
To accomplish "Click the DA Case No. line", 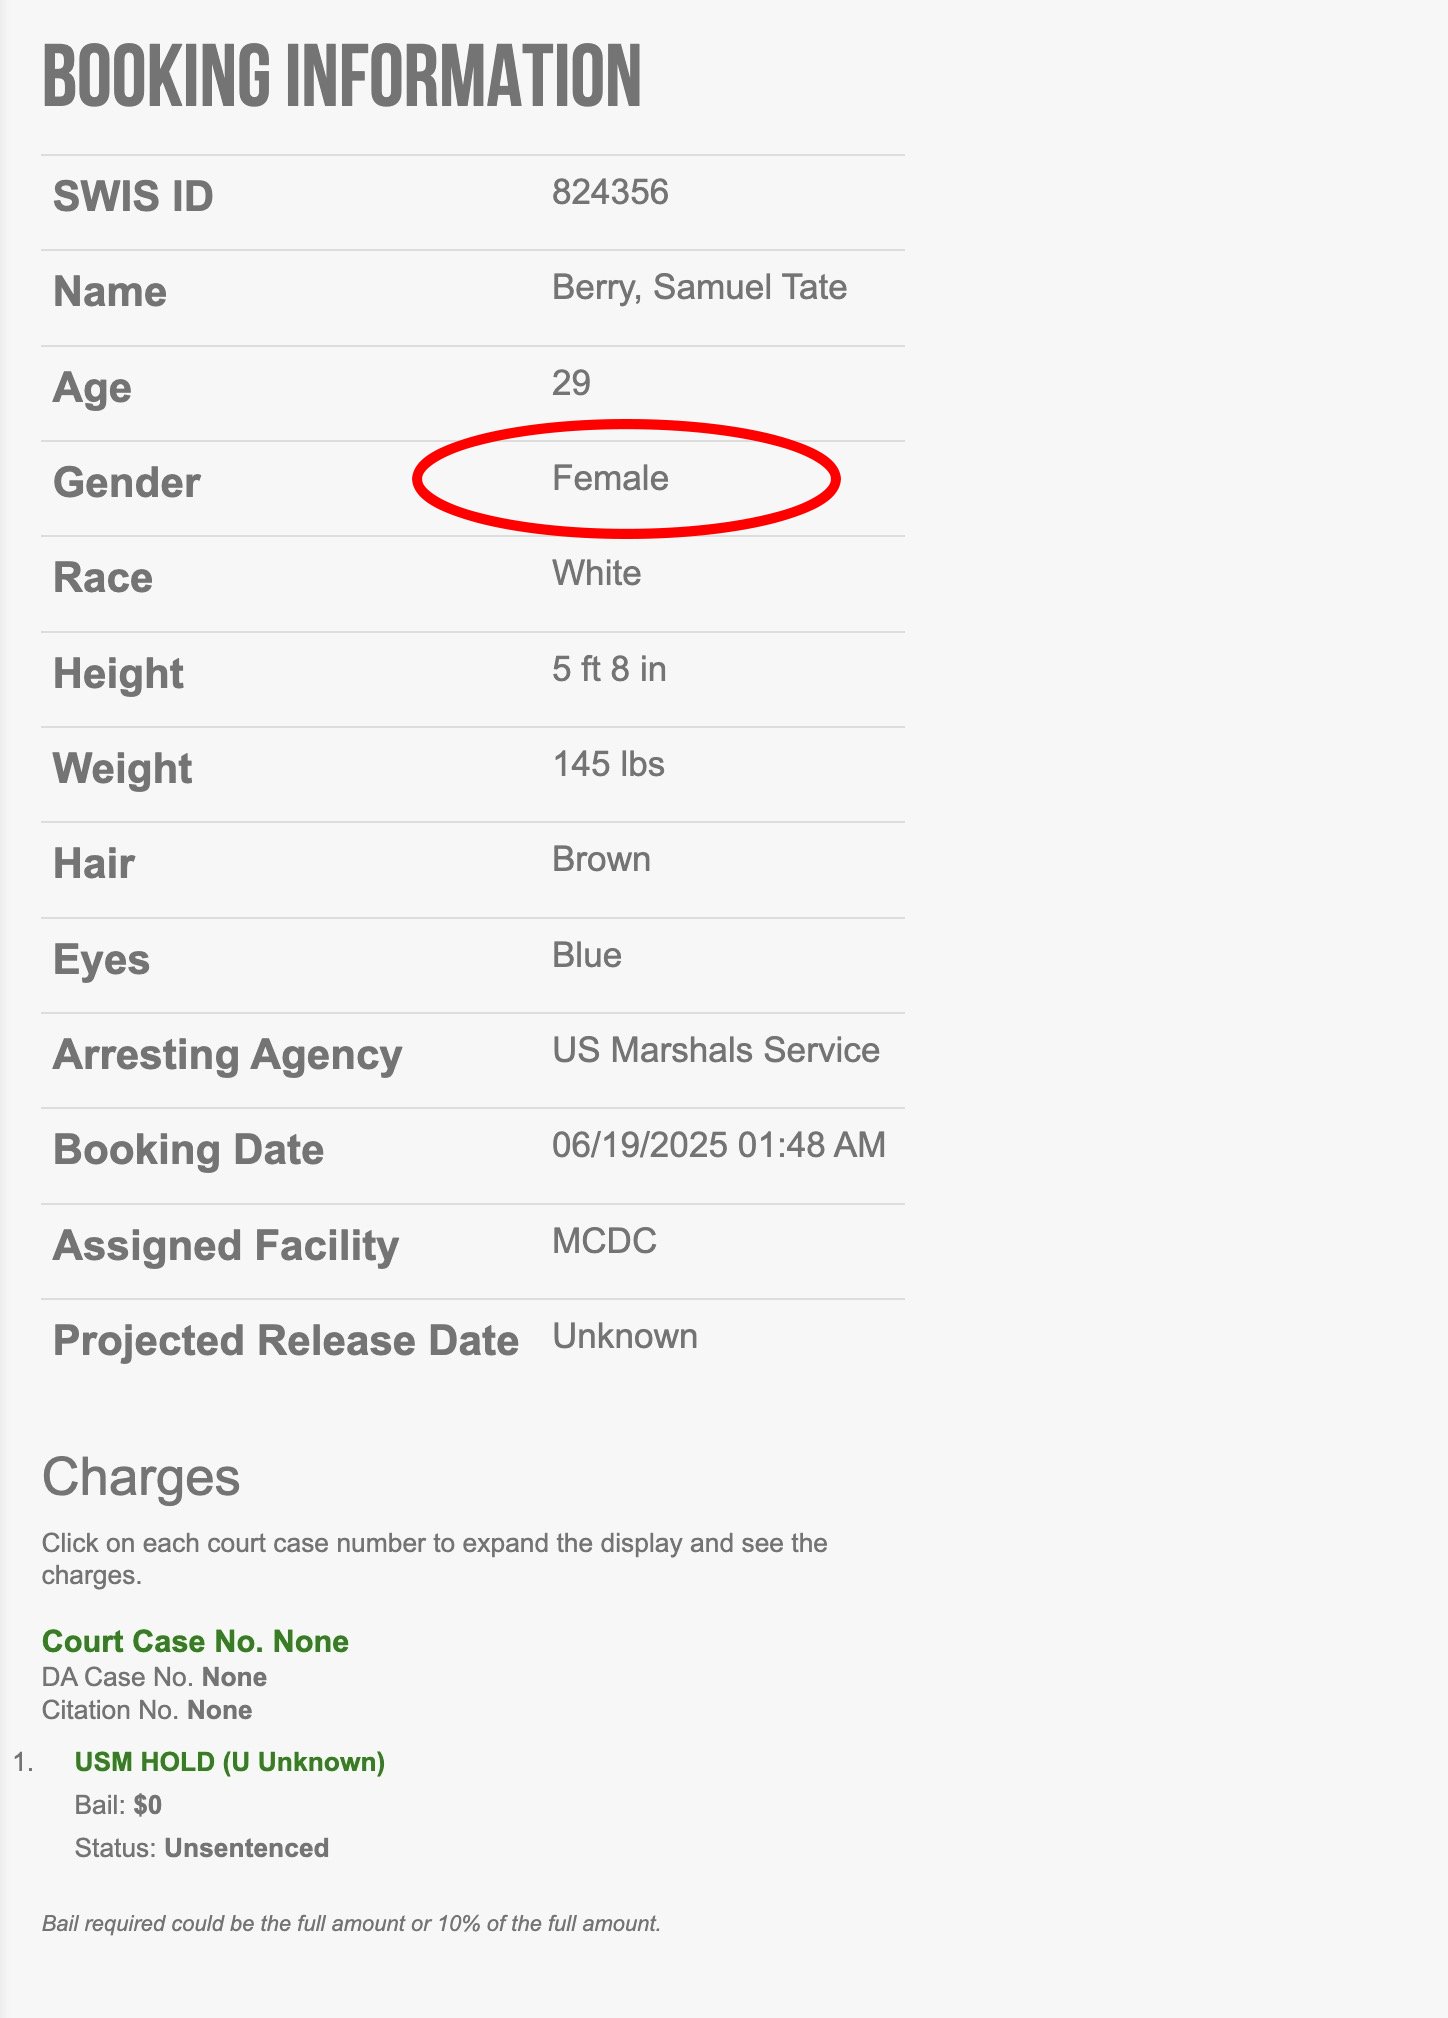I will 154,1677.
